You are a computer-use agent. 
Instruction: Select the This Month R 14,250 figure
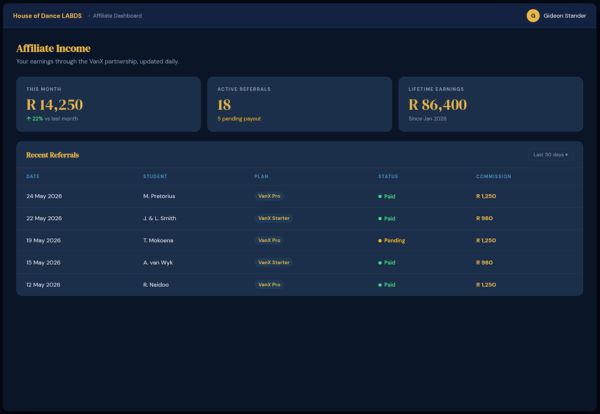click(x=55, y=105)
